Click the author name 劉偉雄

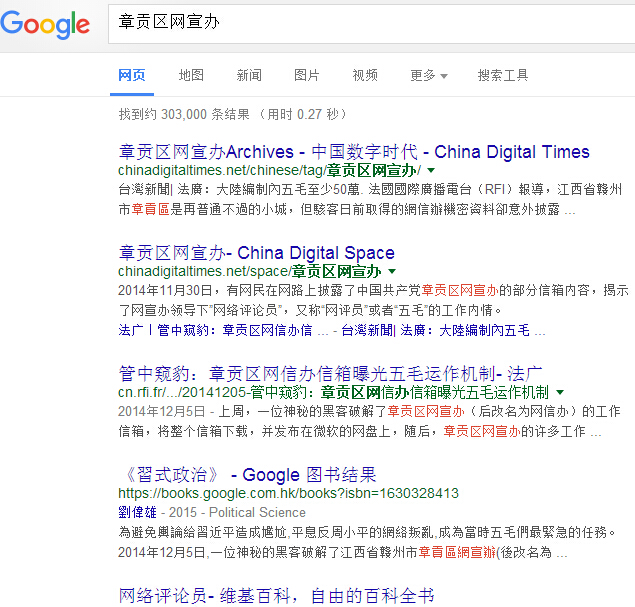pos(138,512)
